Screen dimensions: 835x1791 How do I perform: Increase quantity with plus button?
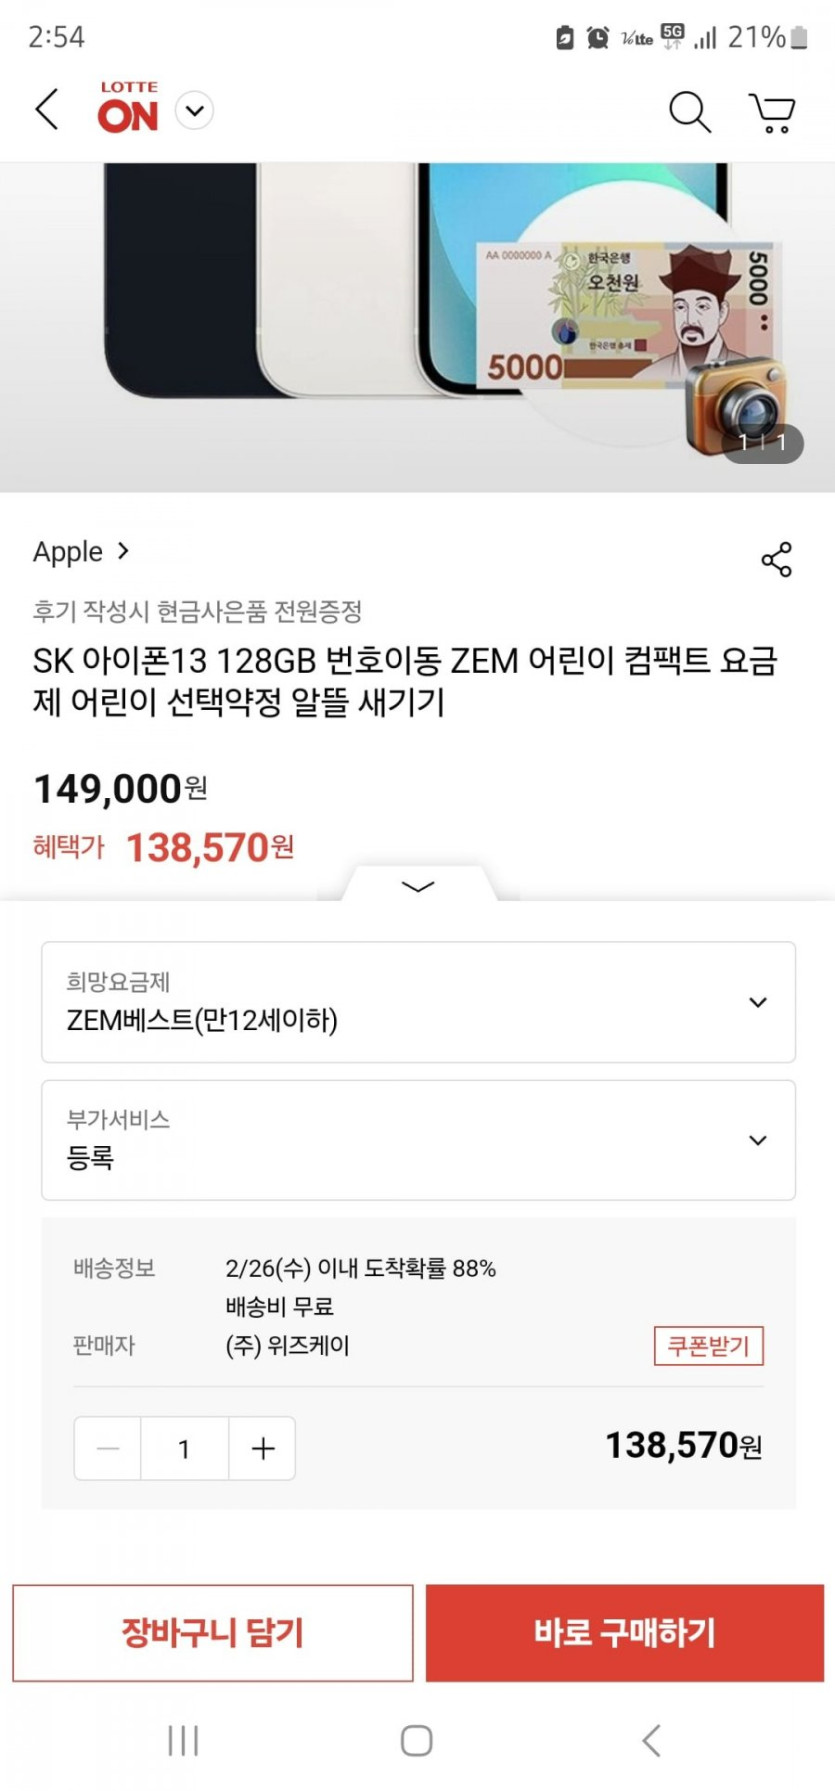tap(262, 1448)
